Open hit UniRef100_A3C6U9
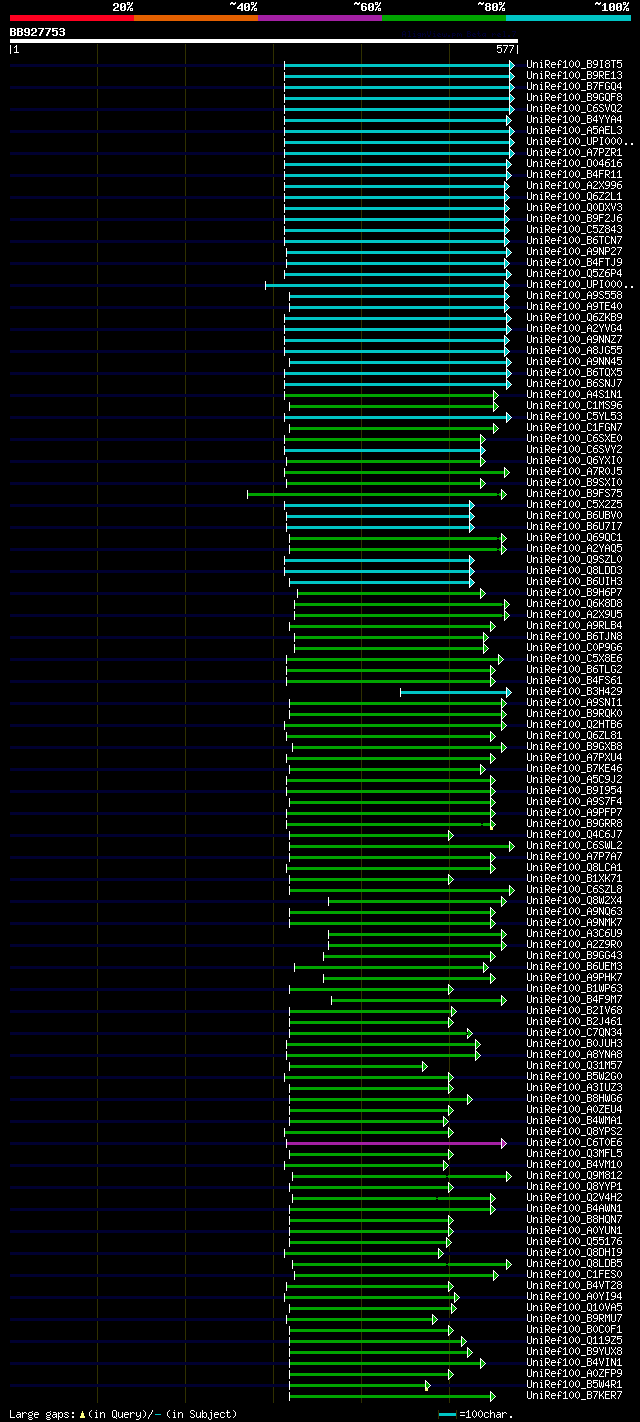Viewport: 640px width, 1422px height. click(574, 933)
